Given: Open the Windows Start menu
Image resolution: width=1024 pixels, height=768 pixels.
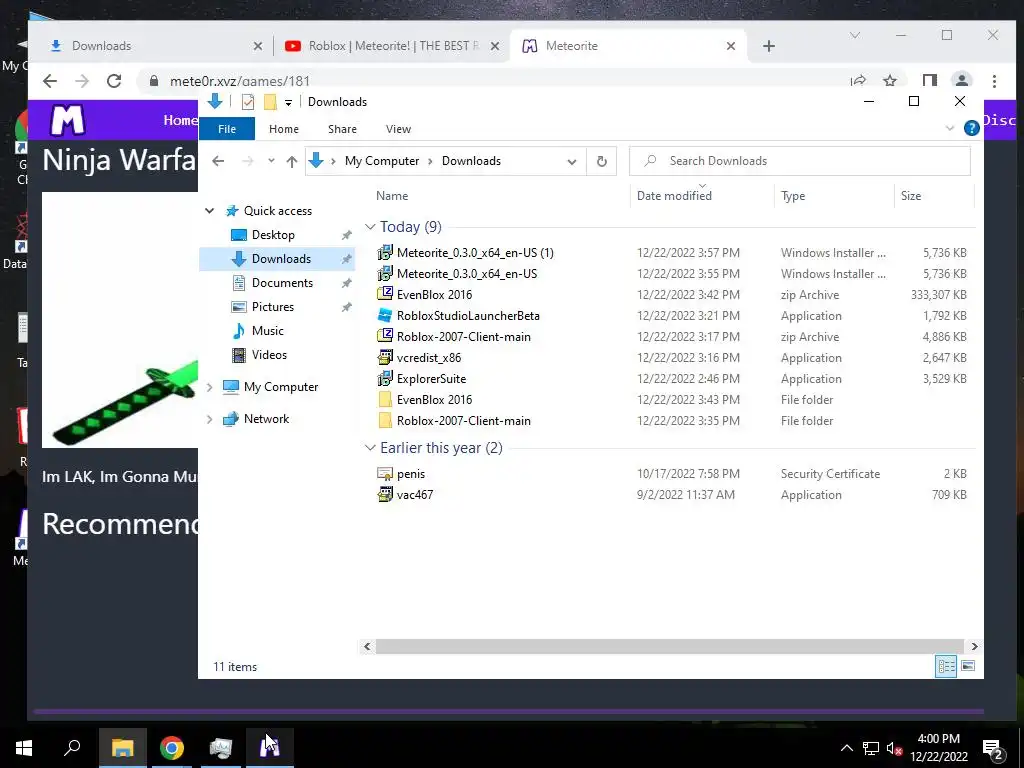Looking at the screenshot, I should pos(24,747).
